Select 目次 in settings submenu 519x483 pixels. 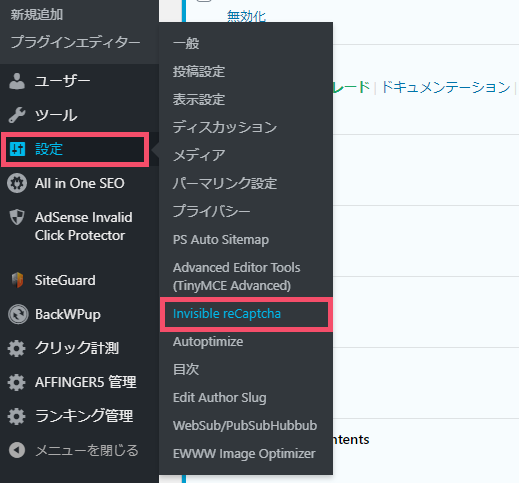tap(186, 369)
